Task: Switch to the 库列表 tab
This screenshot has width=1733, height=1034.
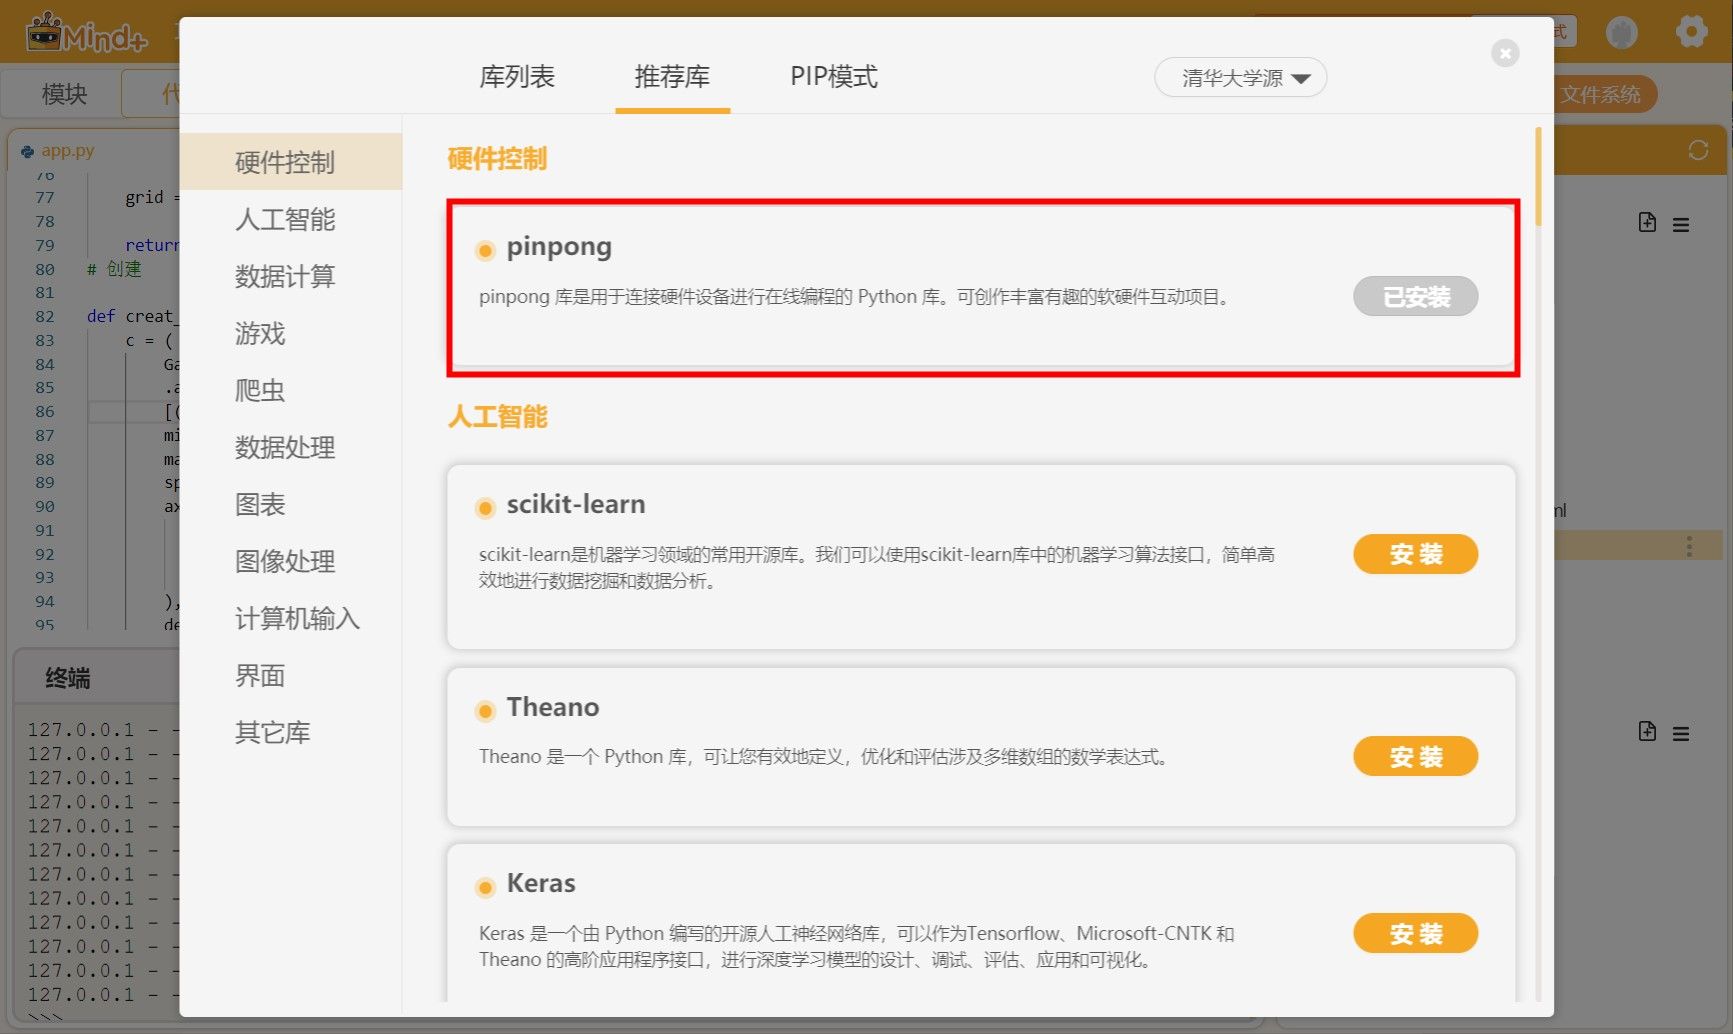Action: pyautogui.click(x=517, y=77)
